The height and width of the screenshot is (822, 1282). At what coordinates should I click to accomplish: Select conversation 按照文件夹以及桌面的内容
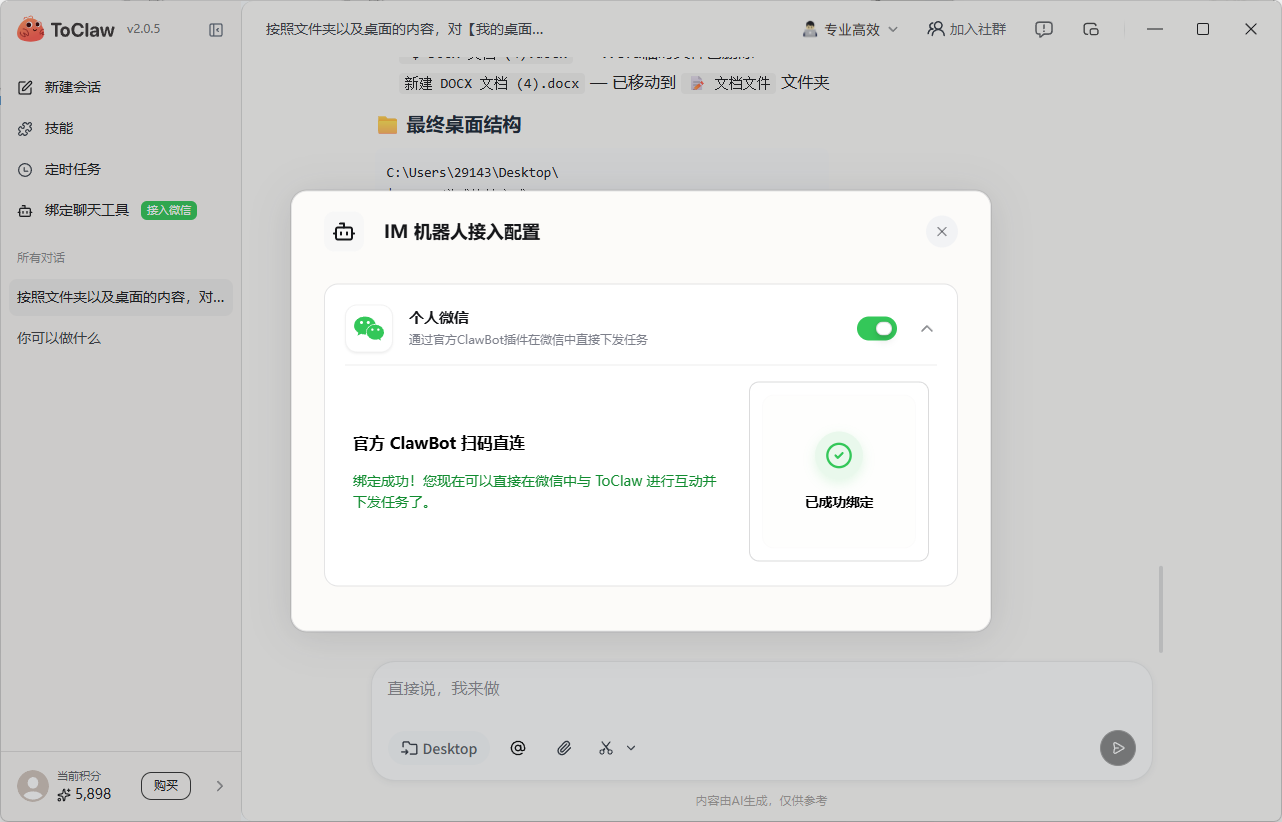tap(120, 297)
